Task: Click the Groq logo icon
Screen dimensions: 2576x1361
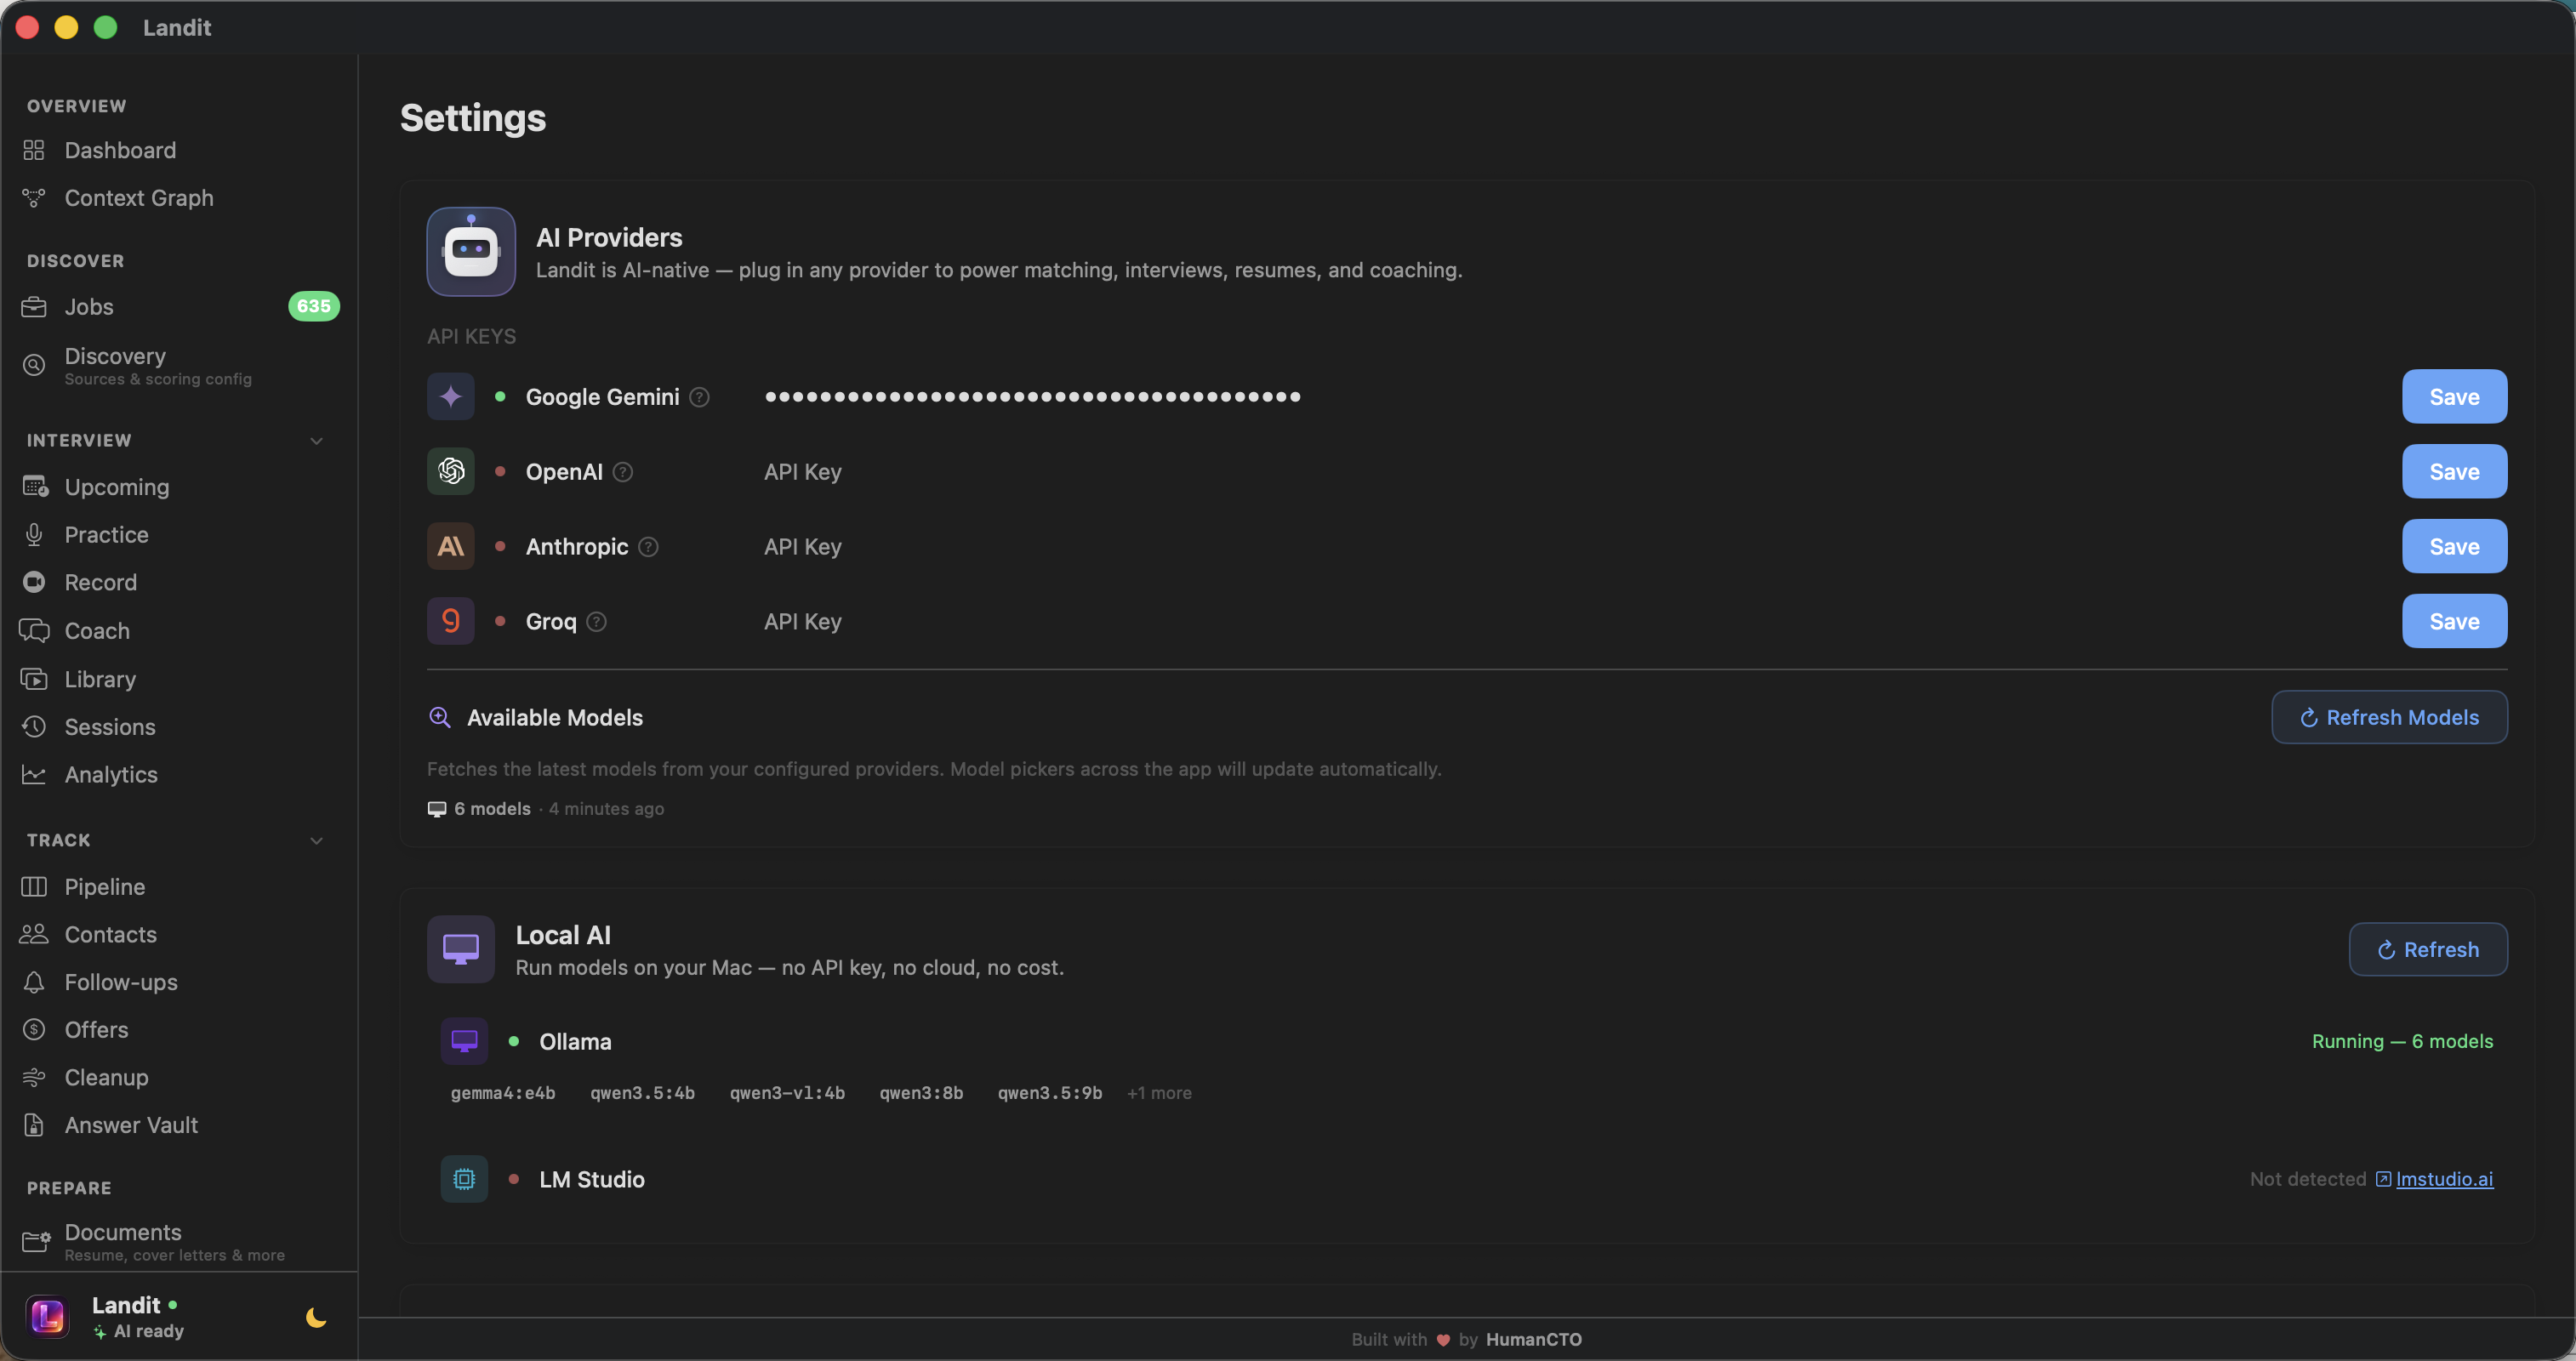Action: click(x=451, y=621)
